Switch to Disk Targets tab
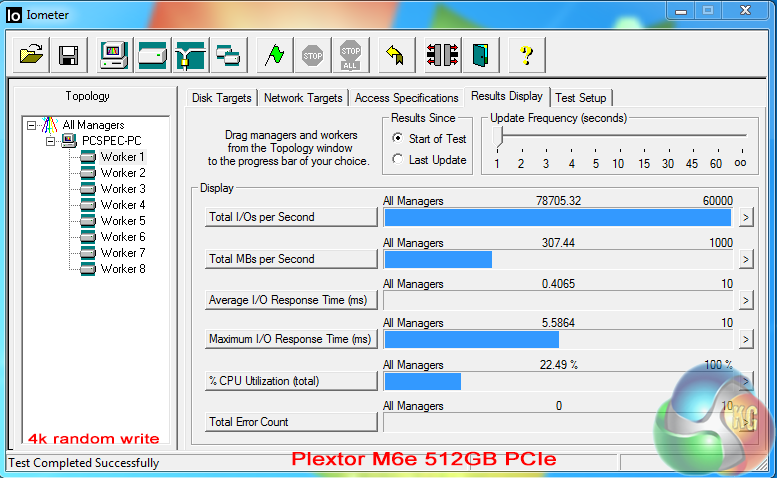The image size is (777, 478). tap(222, 98)
